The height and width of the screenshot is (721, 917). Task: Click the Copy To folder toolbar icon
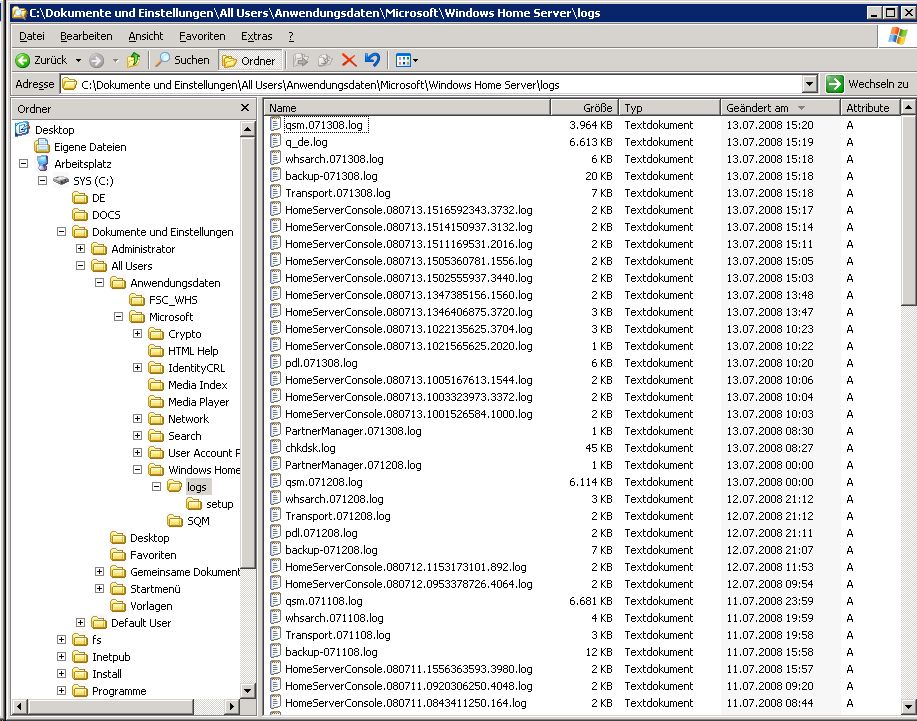click(x=325, y=60)
